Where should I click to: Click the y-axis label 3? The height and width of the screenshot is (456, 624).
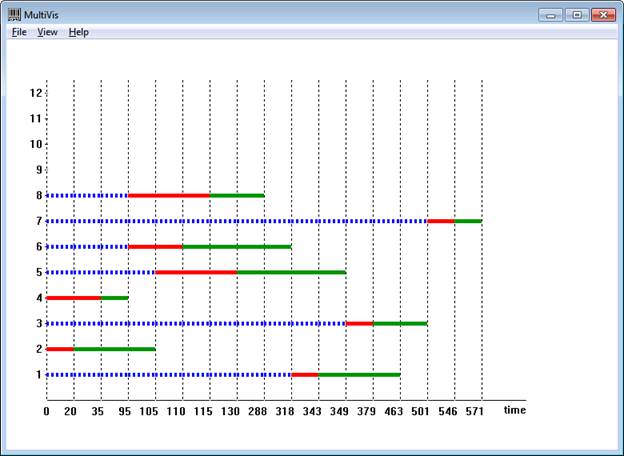coord(39,323)
